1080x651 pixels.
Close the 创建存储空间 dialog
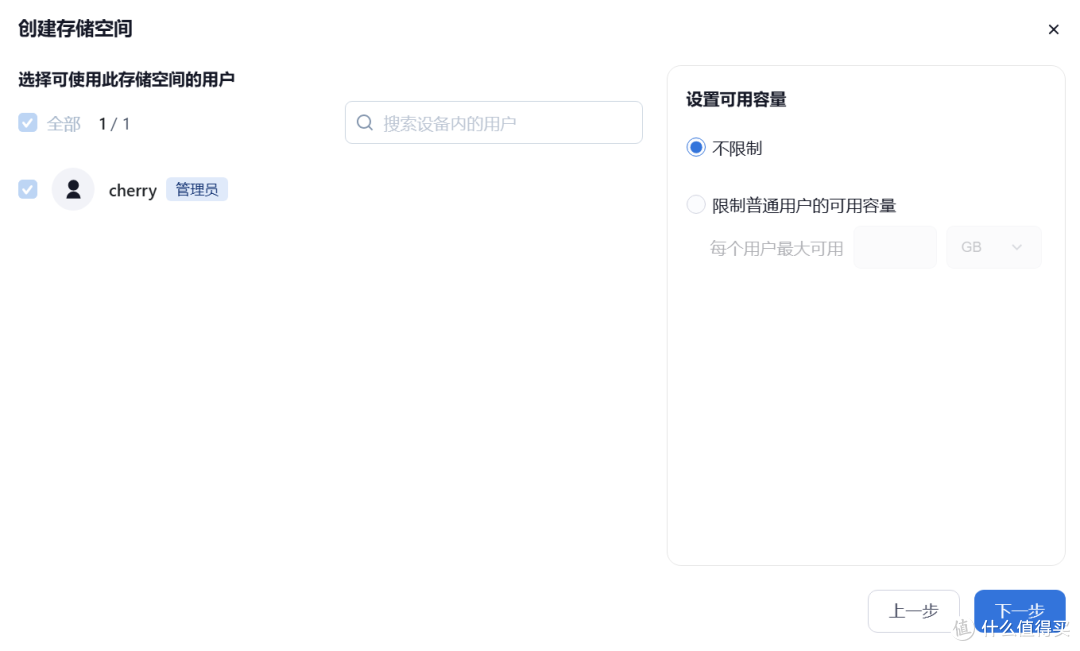(1053, 29)
